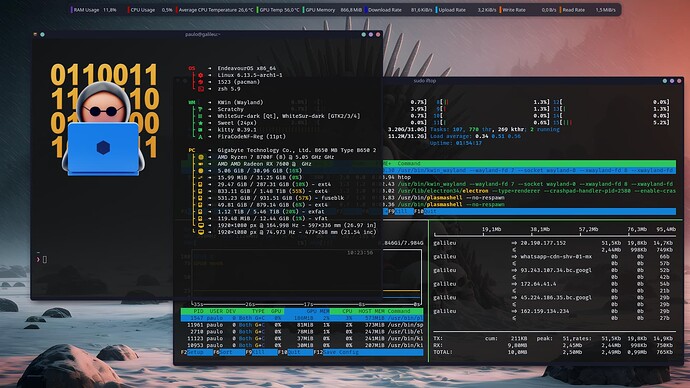Click Quit in htop function bar

(430, 211)
